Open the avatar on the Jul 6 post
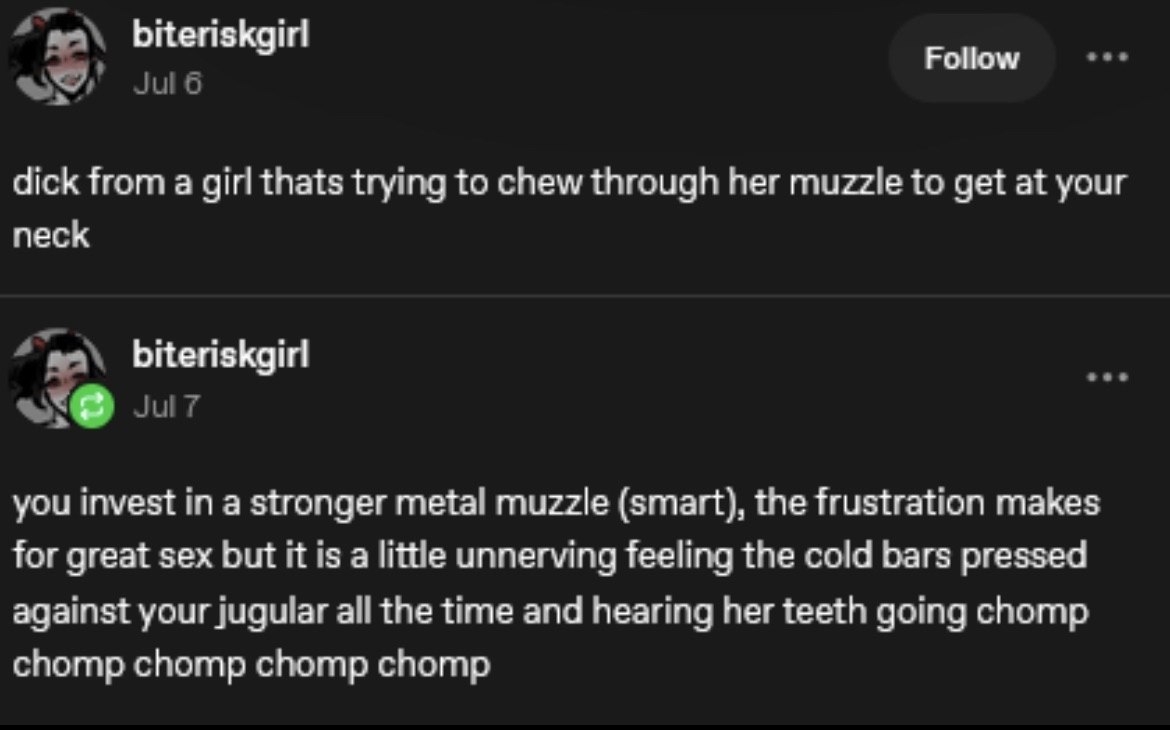Screen dimensions: 1170x730 (x=58, y=58)
